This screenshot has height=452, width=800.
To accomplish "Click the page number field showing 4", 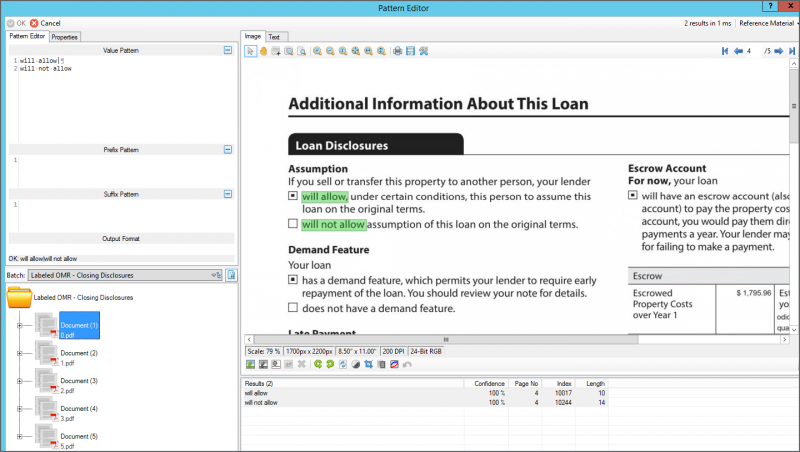I will coord(753,51).
